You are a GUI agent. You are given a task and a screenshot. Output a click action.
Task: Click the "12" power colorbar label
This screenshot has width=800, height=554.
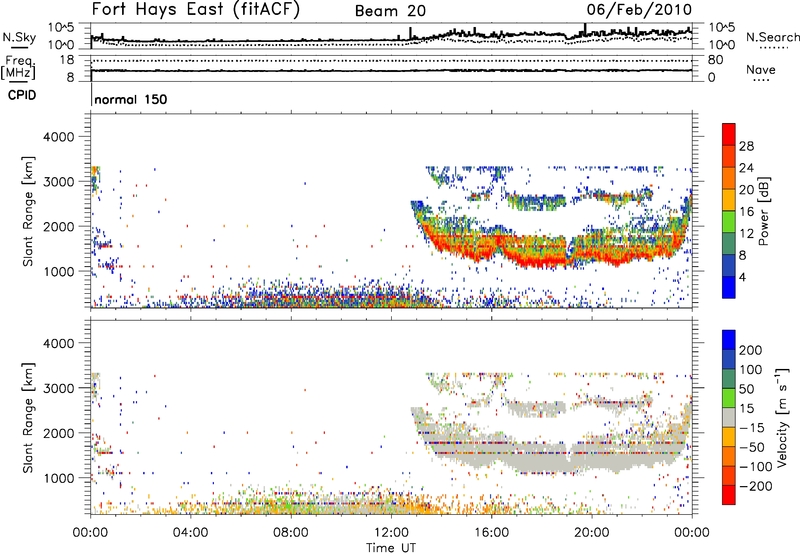tap(746, 234)
